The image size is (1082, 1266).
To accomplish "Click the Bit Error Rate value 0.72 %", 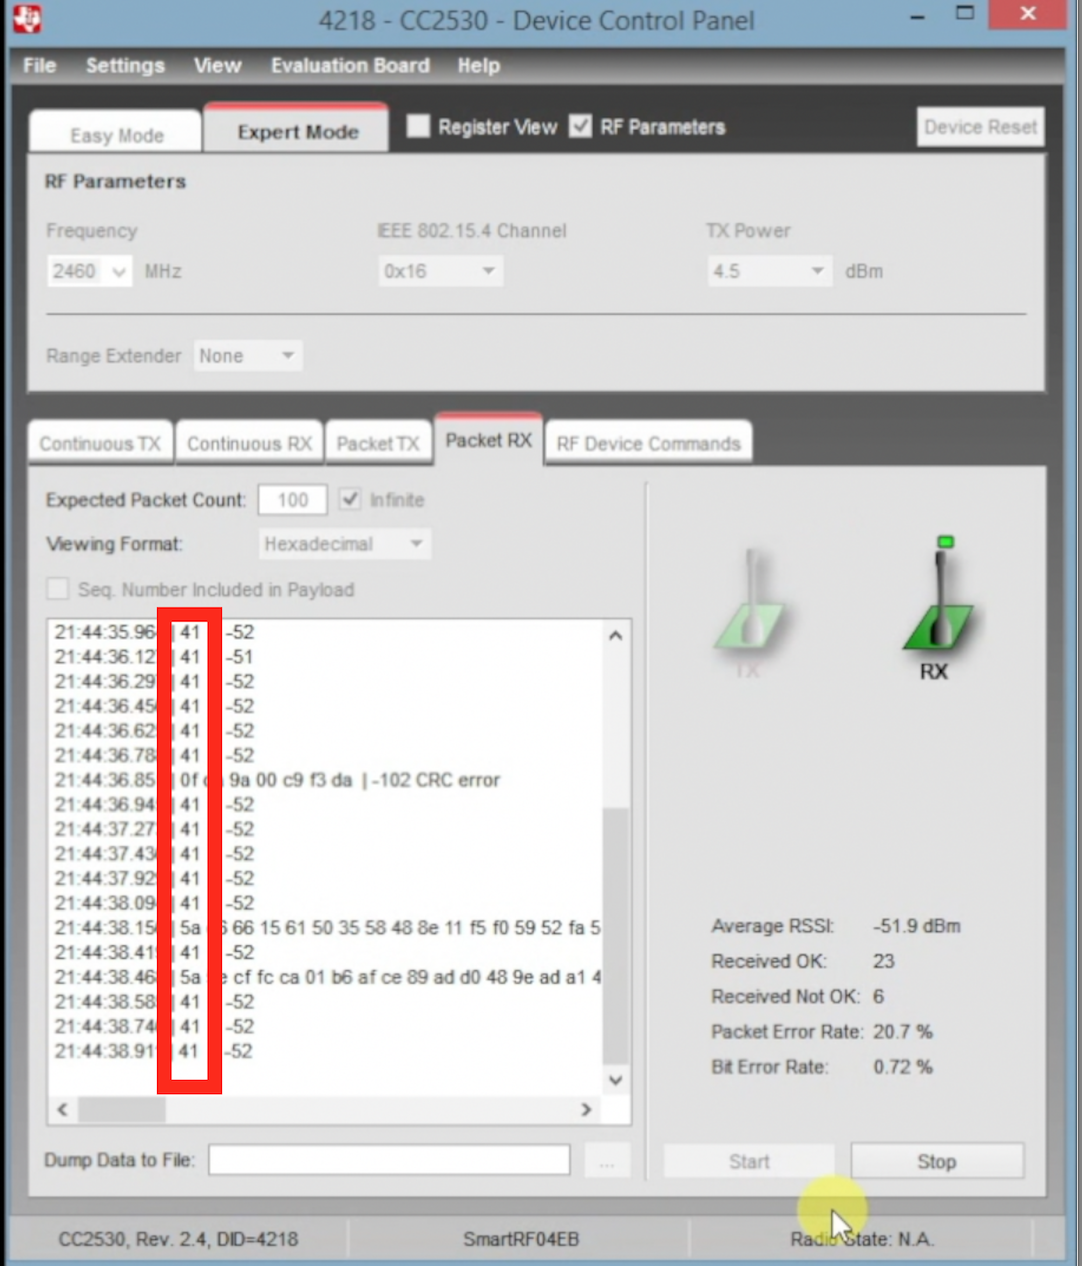I will point(903,1066).
